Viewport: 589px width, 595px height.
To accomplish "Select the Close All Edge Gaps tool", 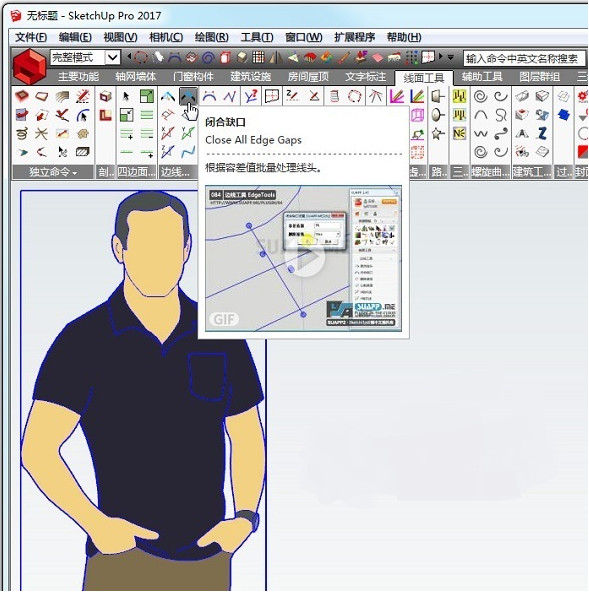I will coord(188,96).
